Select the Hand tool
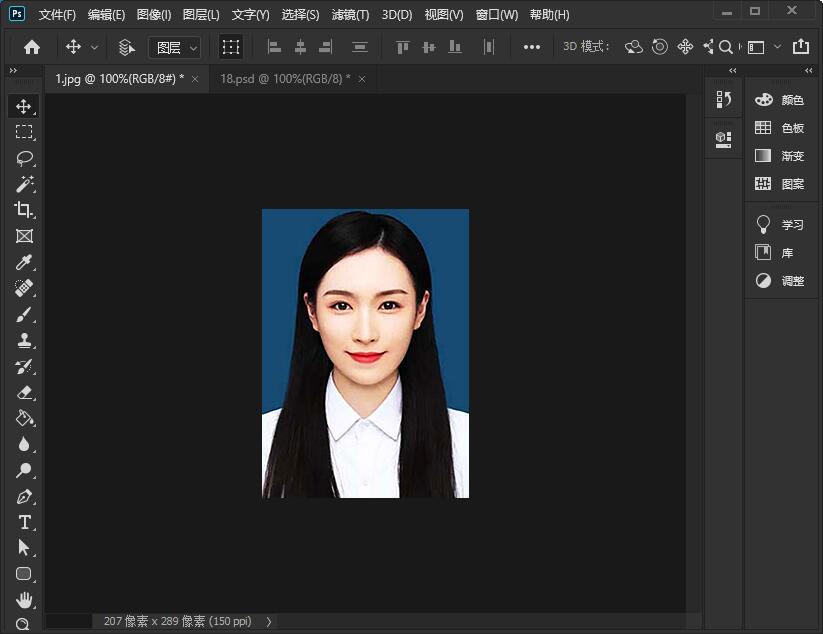 coord(24,600)
